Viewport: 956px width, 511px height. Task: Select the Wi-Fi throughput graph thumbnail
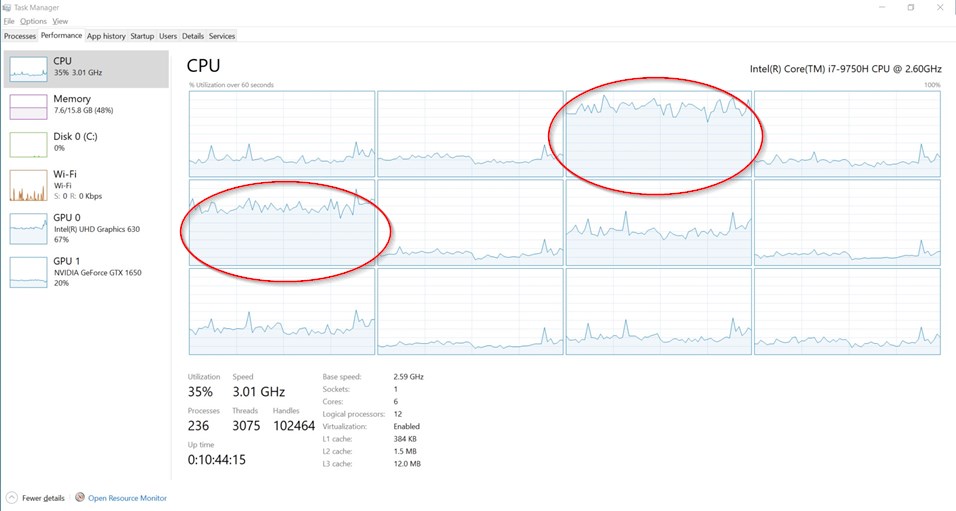[28, 185]
